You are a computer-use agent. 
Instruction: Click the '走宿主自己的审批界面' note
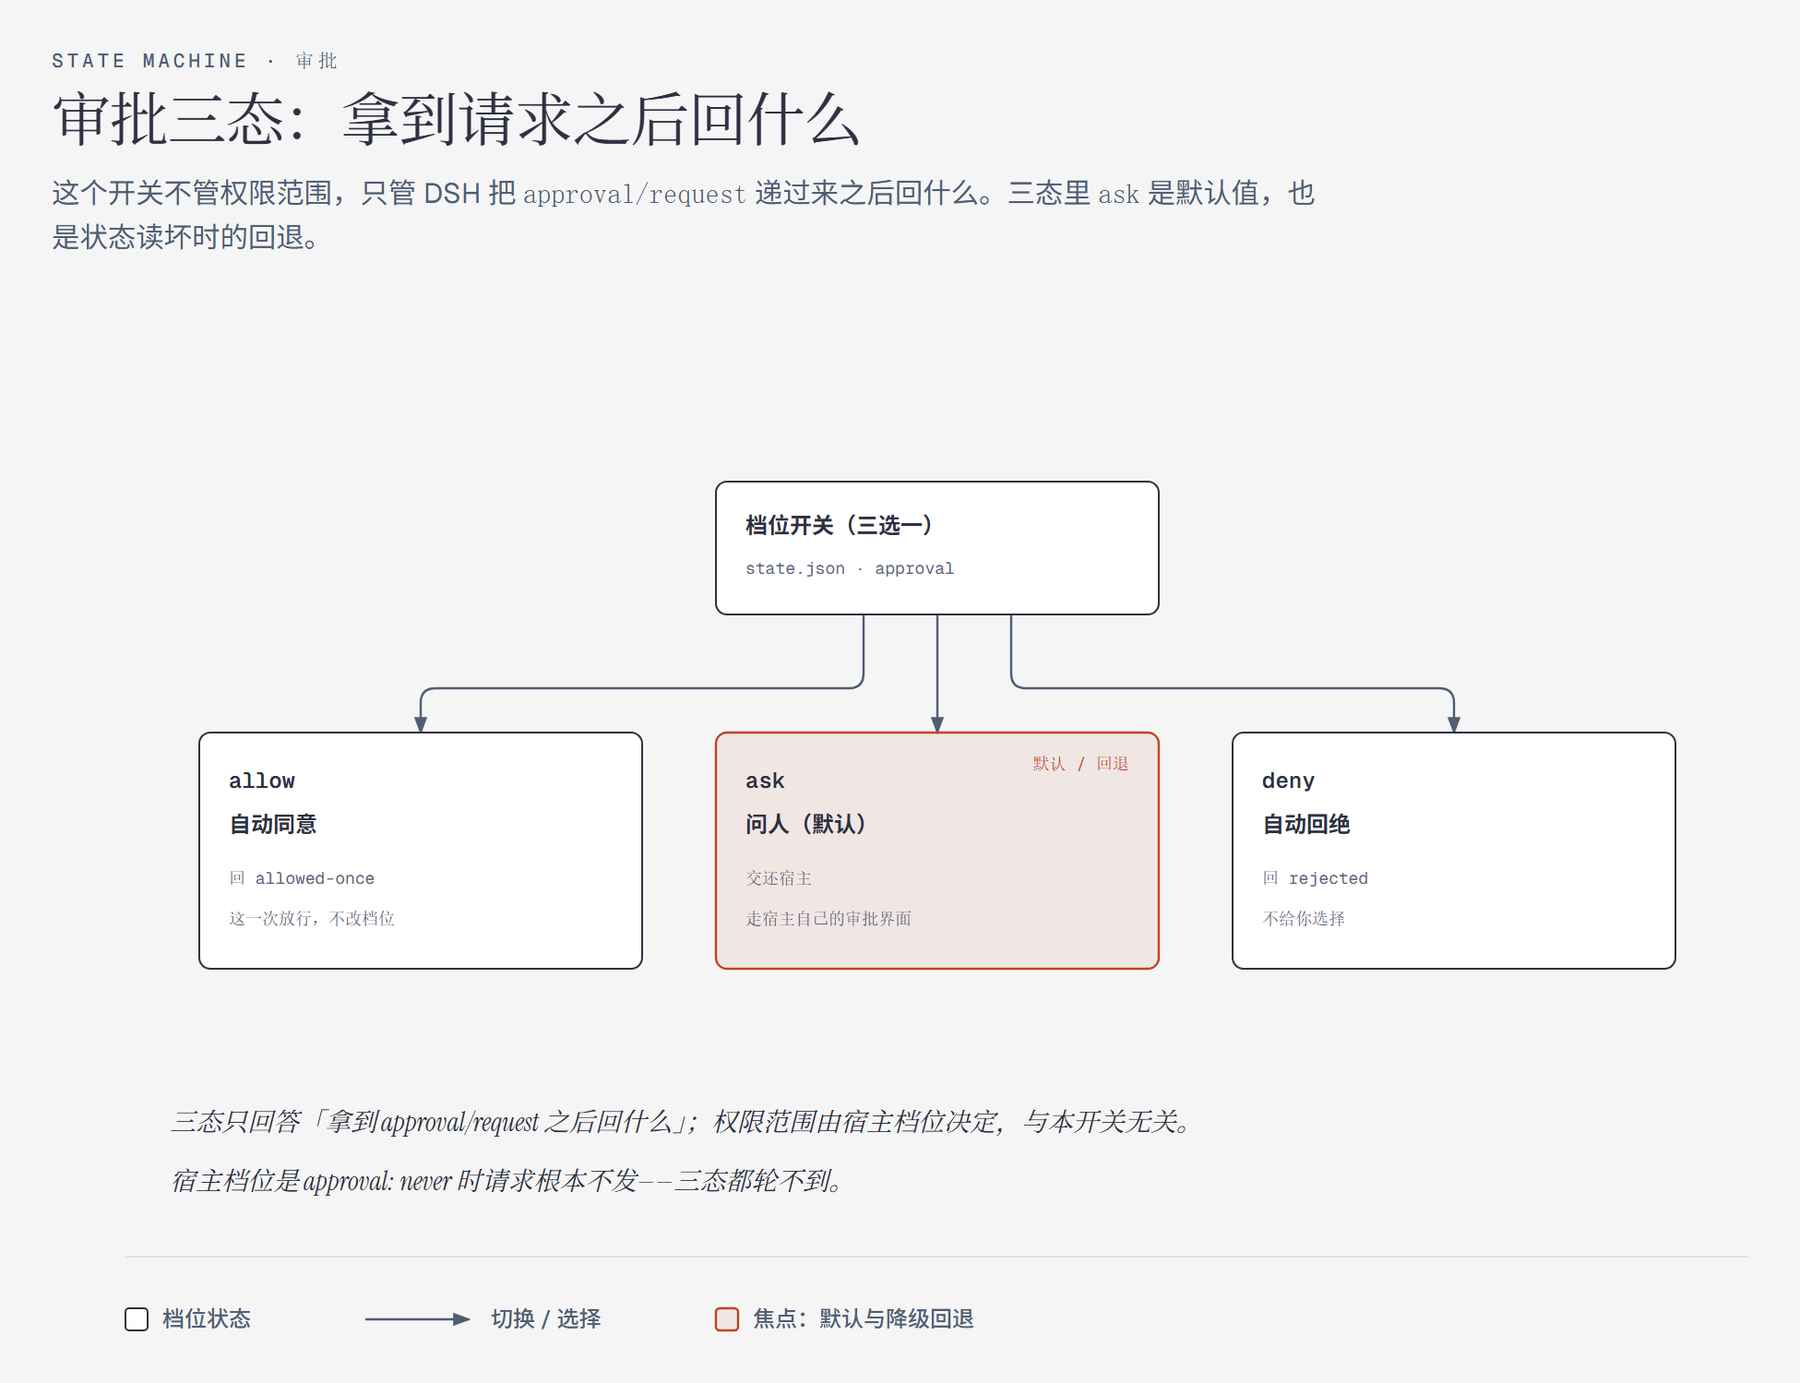[x=828, y=918]
